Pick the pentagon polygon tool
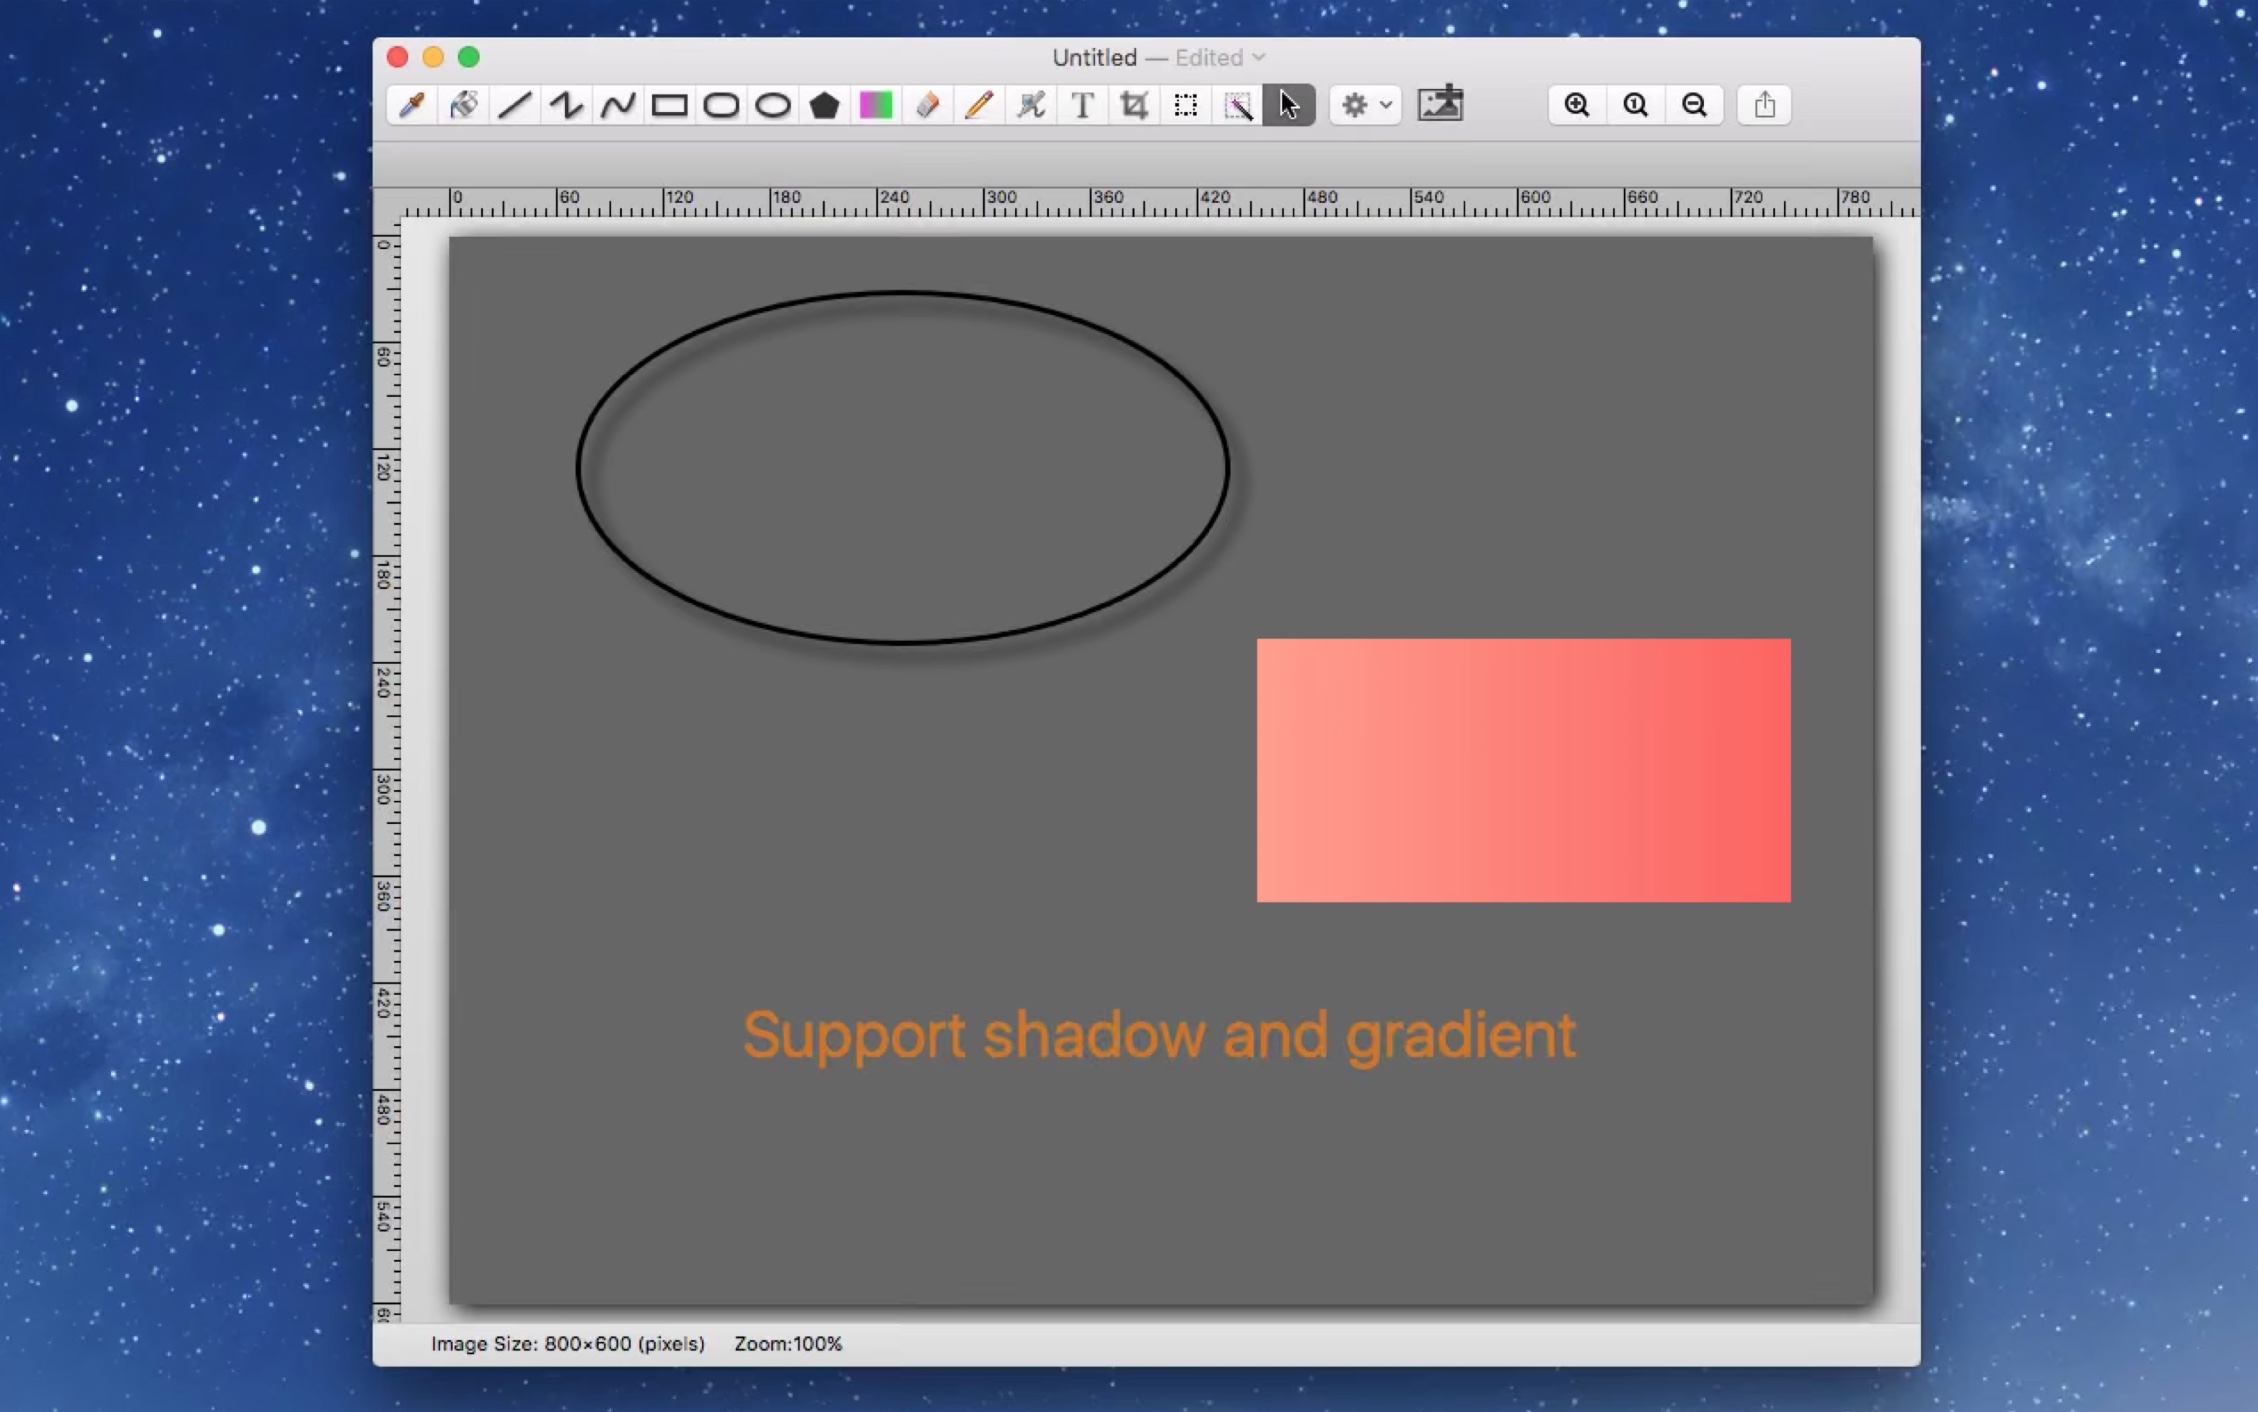This screenshot has height=1412, width=2258. [824, 105]
